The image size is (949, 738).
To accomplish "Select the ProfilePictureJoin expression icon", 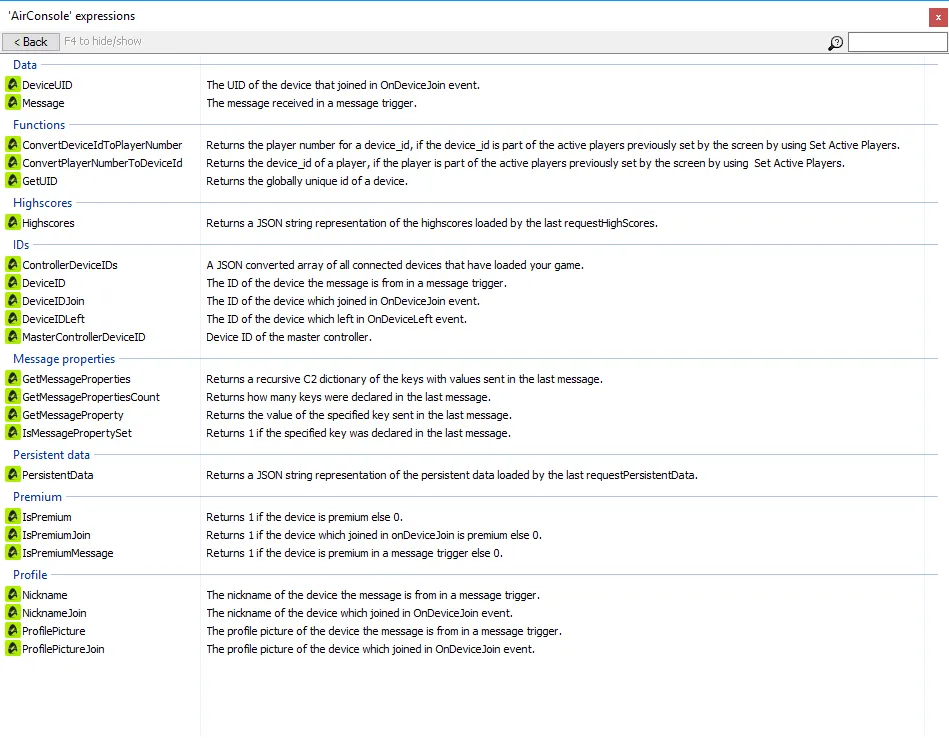I will [x=13, y=648].
